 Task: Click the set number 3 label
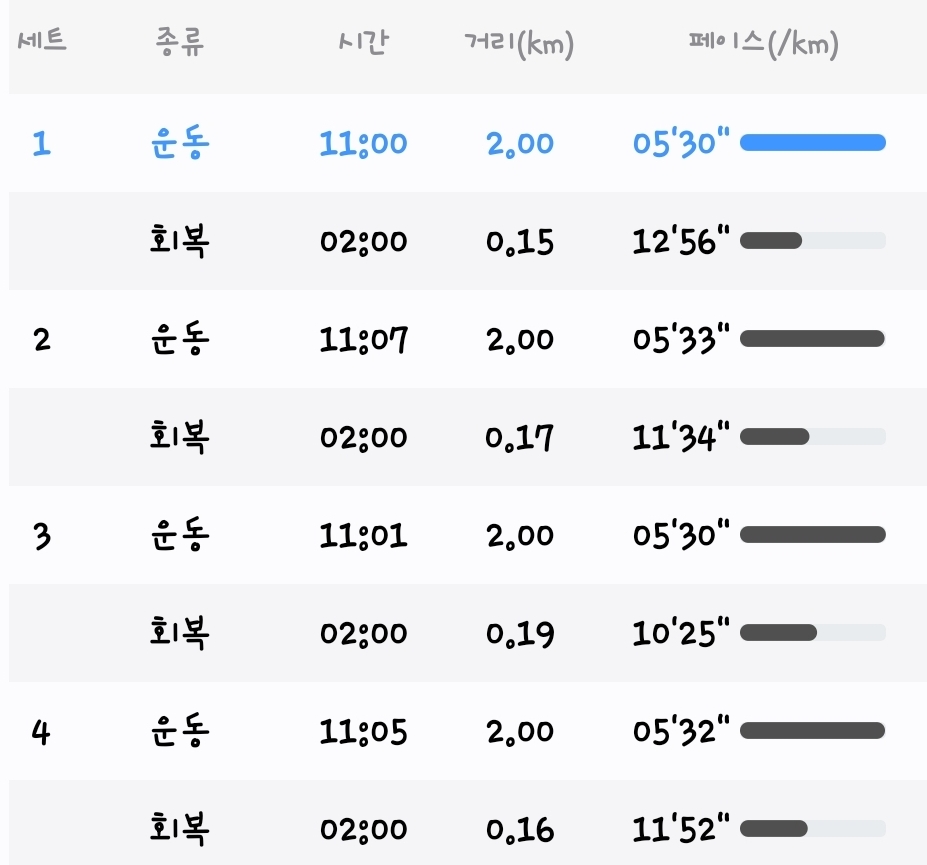(42, 536)
